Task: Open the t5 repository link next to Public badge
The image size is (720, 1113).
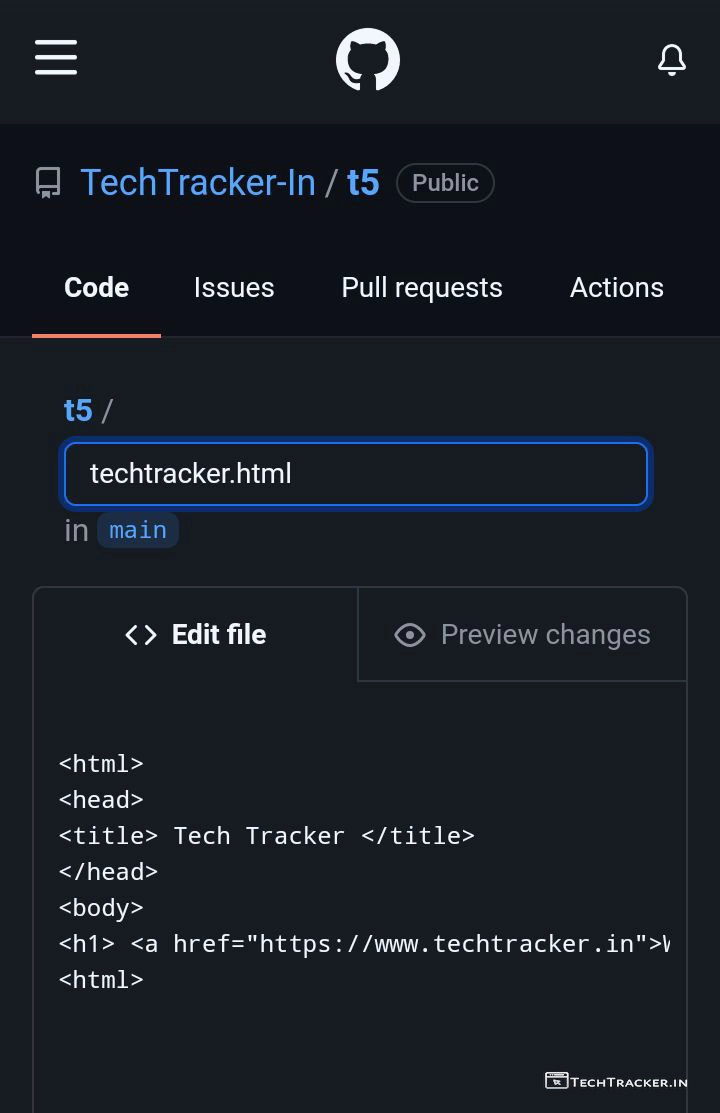Action: click(x=363, y=183)
